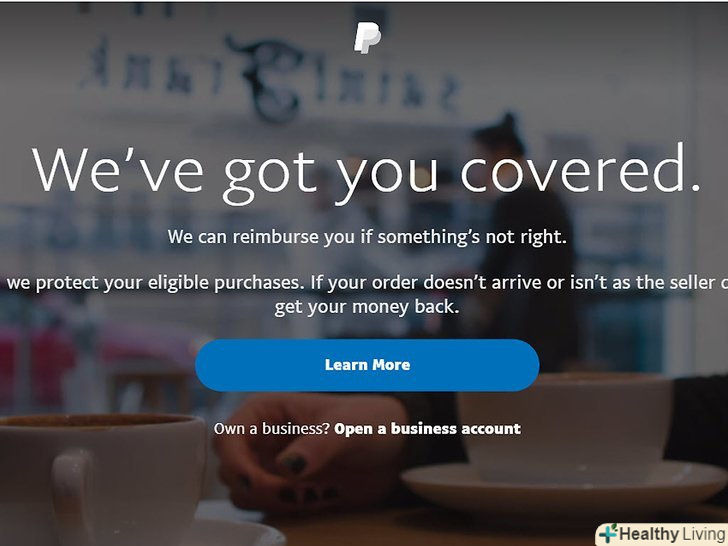The width and height of the screenshot is (728, 546).
Task: Click "We can reimburse you" subheading text
Action: point(367,237)
